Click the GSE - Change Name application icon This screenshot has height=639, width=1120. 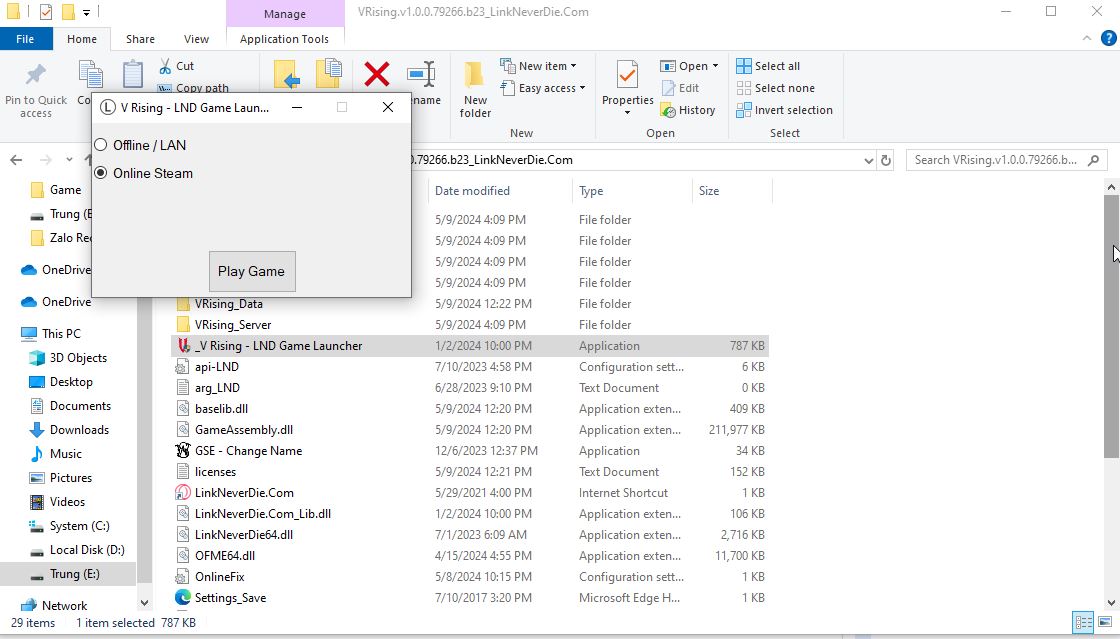pyautogui.click(x=183, y=451)
